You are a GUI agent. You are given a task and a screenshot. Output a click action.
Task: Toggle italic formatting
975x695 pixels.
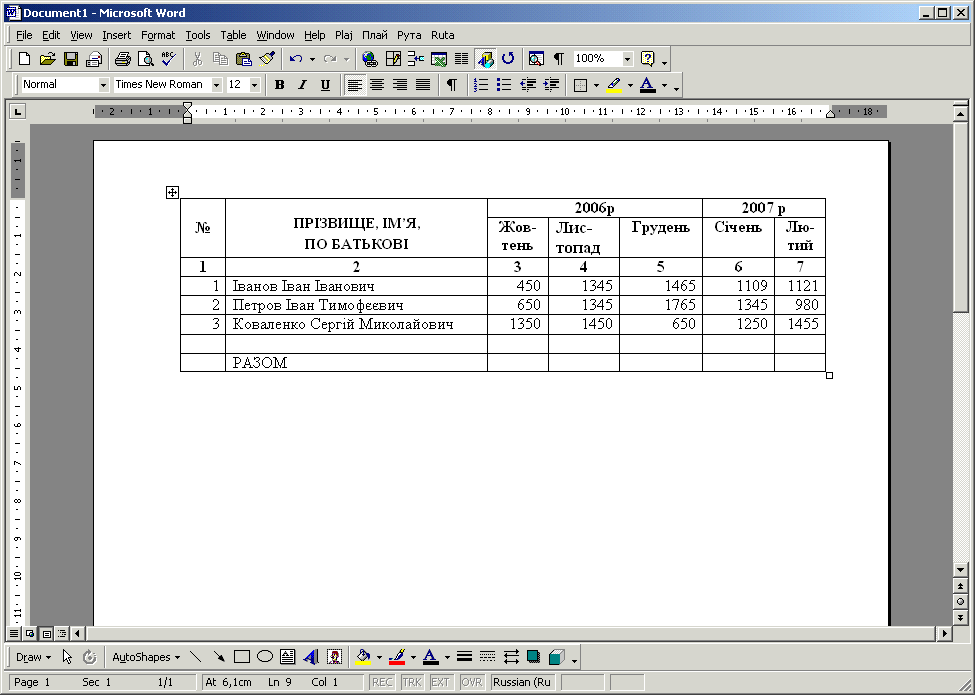(x=302, y=85)
